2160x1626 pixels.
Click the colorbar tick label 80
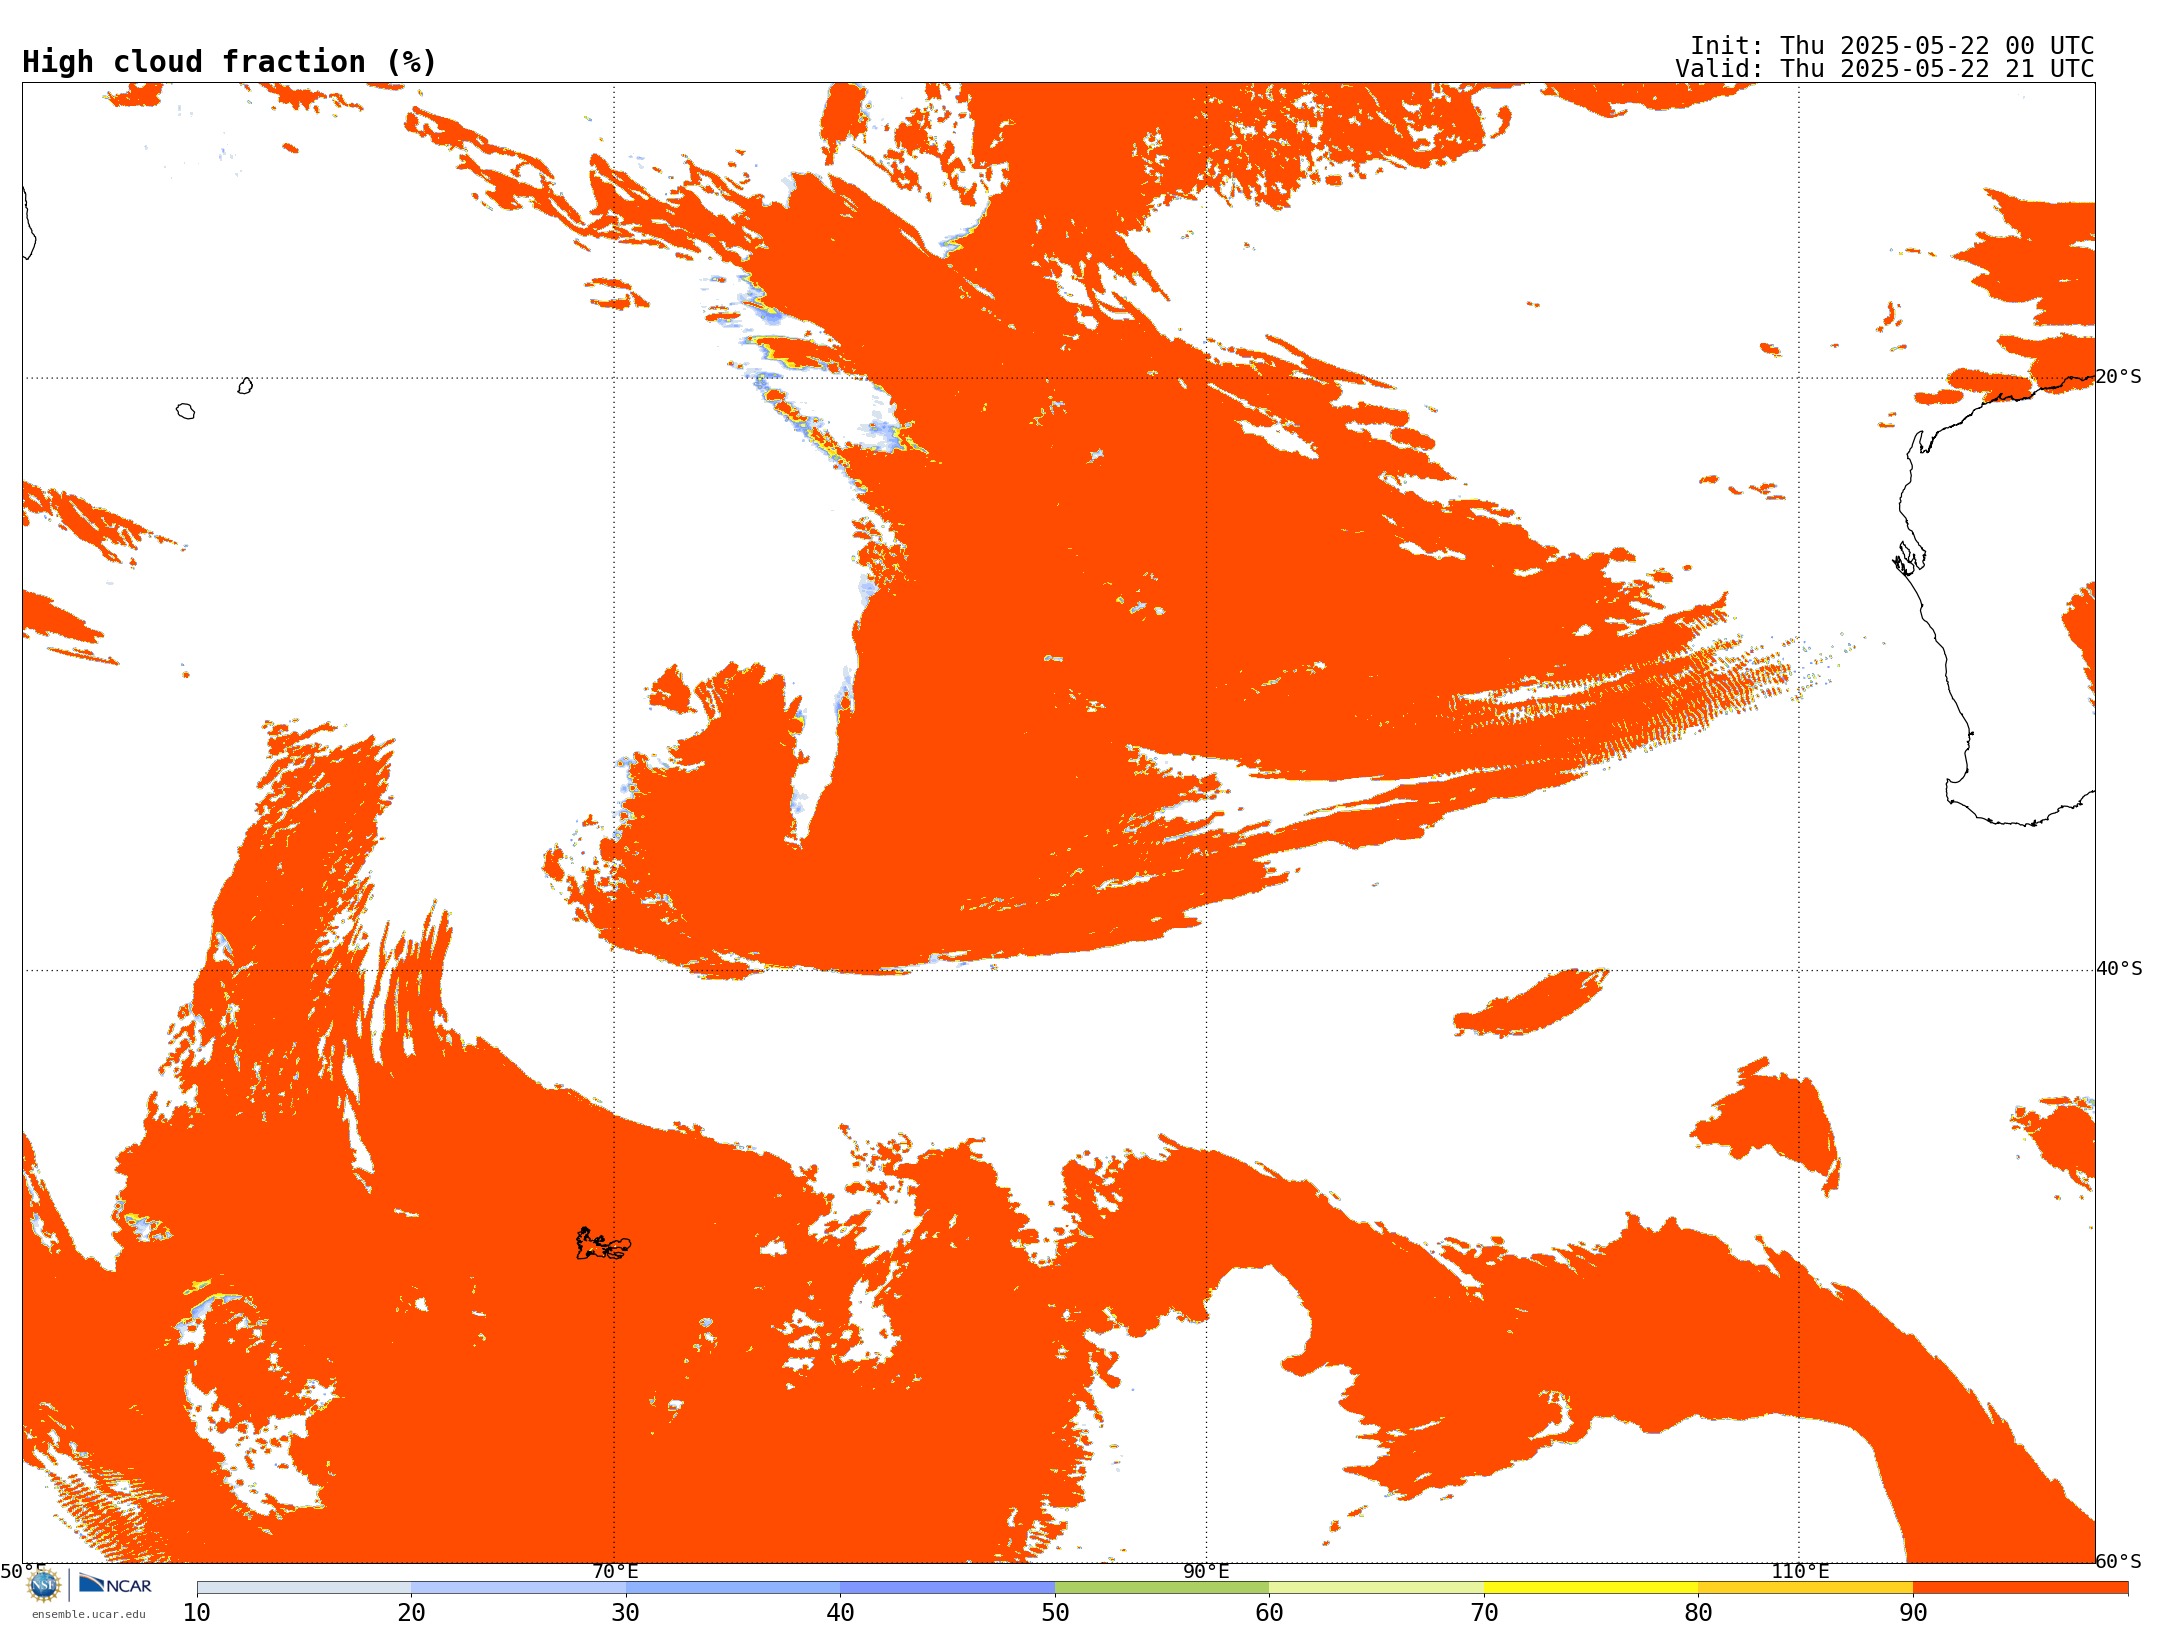[1698, 1613]
